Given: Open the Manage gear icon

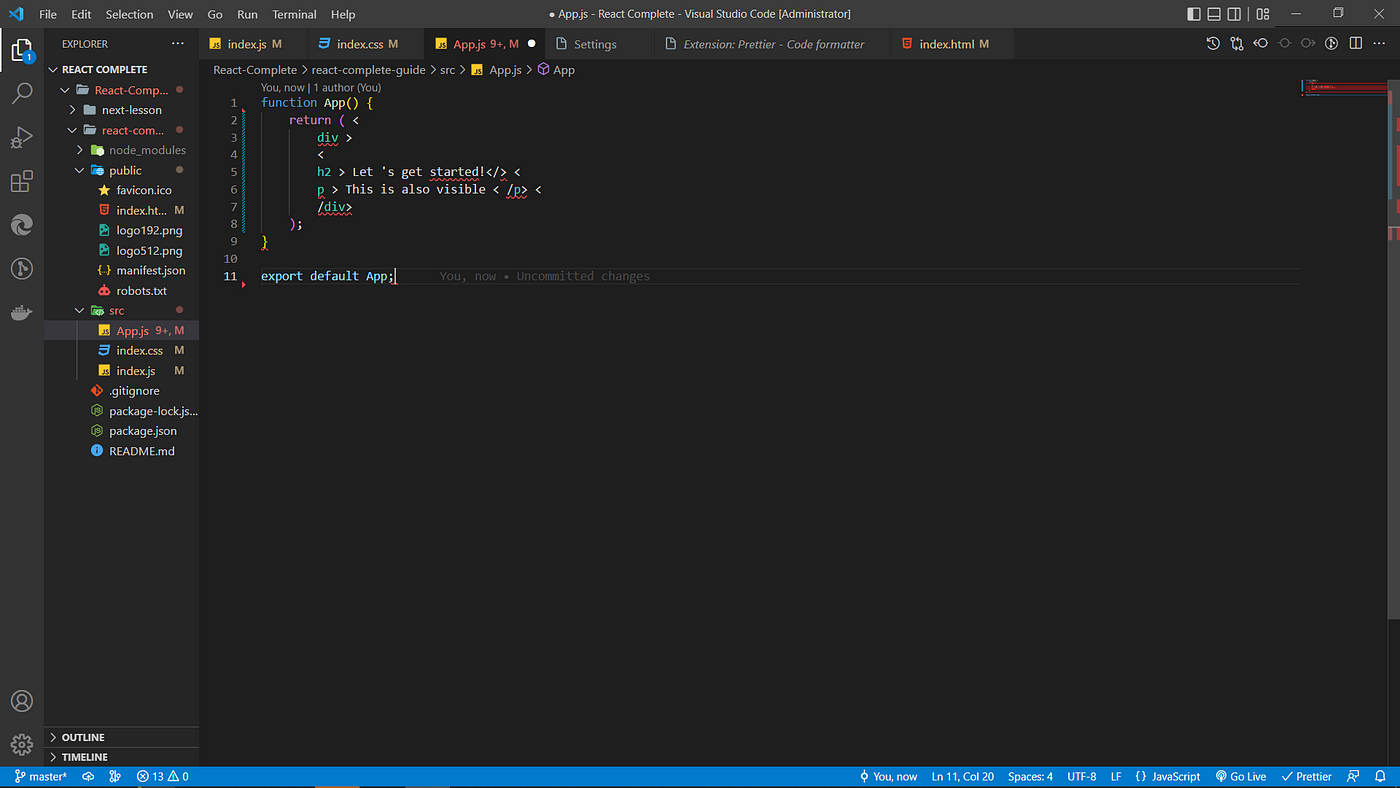Looking at the screenshot, I should [x=22, y=745].
